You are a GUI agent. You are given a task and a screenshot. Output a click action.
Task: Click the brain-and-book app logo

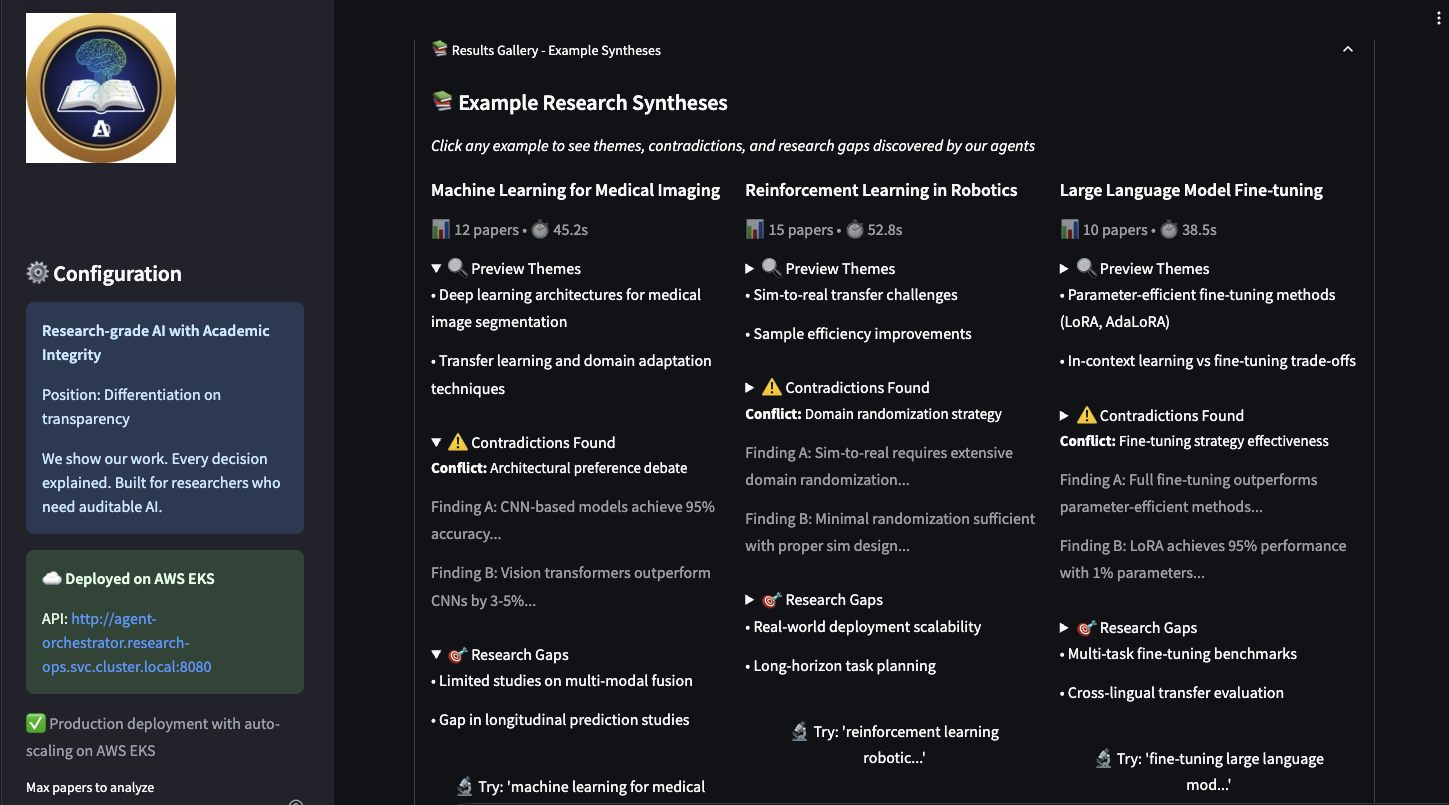coord(101,88)
